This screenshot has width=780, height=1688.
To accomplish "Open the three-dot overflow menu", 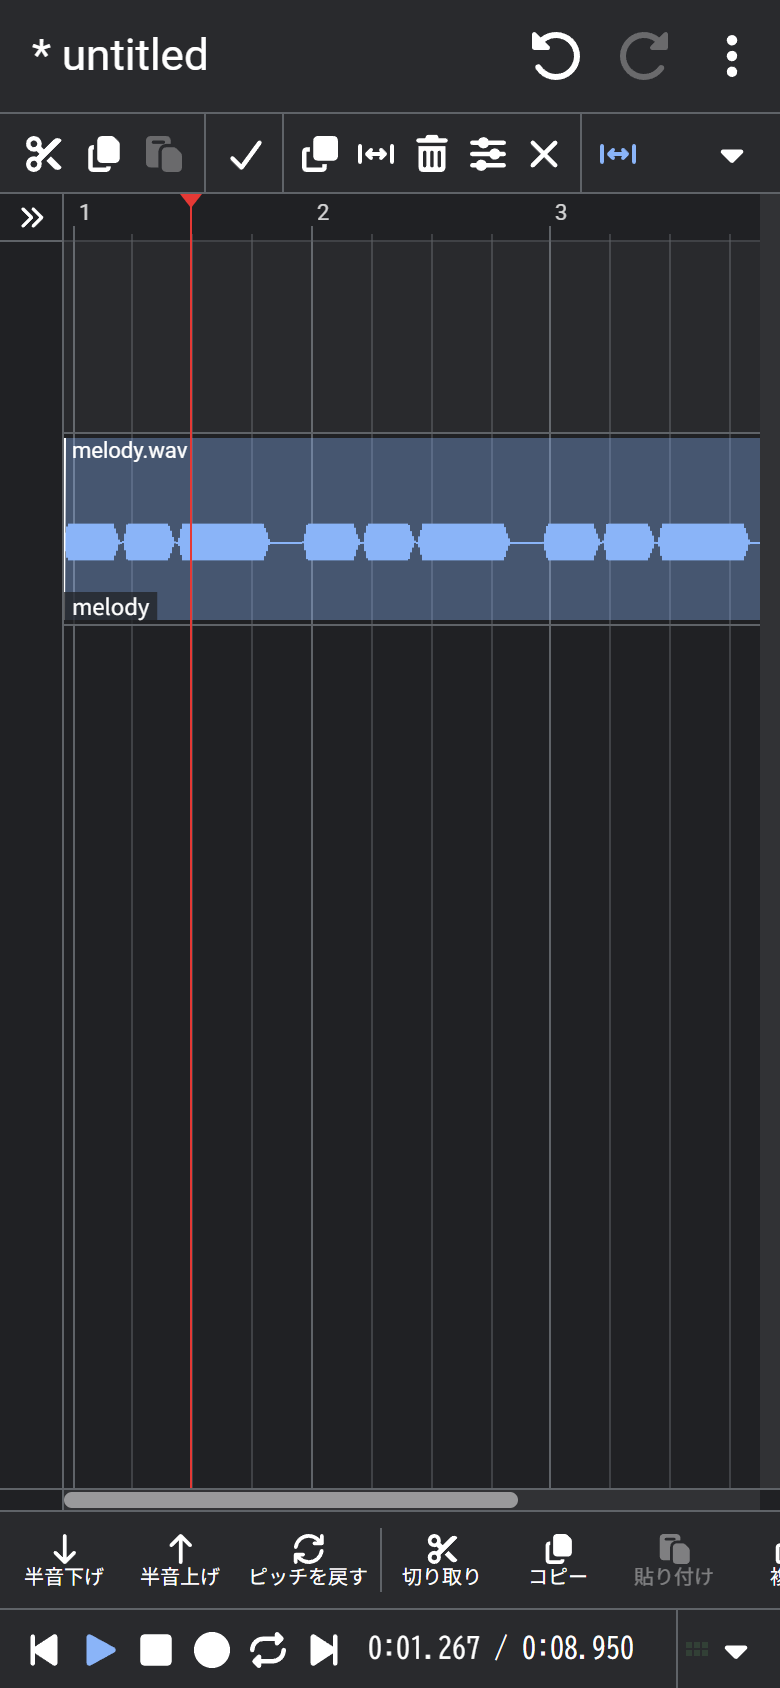I will click(x=732, y=56).
